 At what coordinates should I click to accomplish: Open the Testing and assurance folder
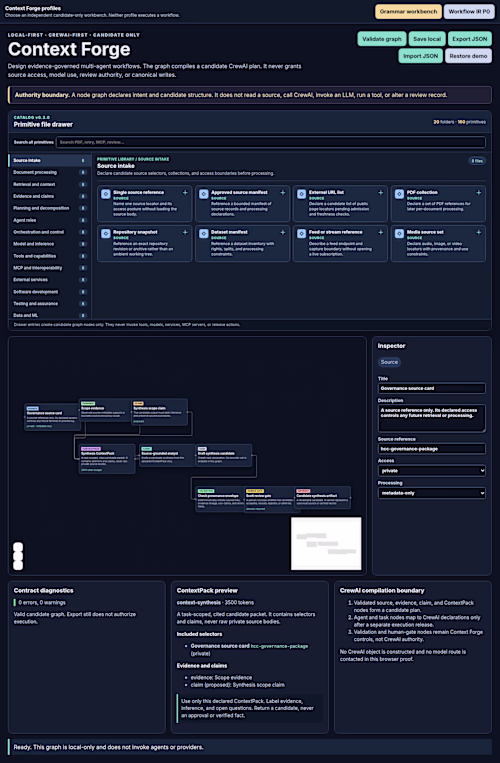[49, 304]
